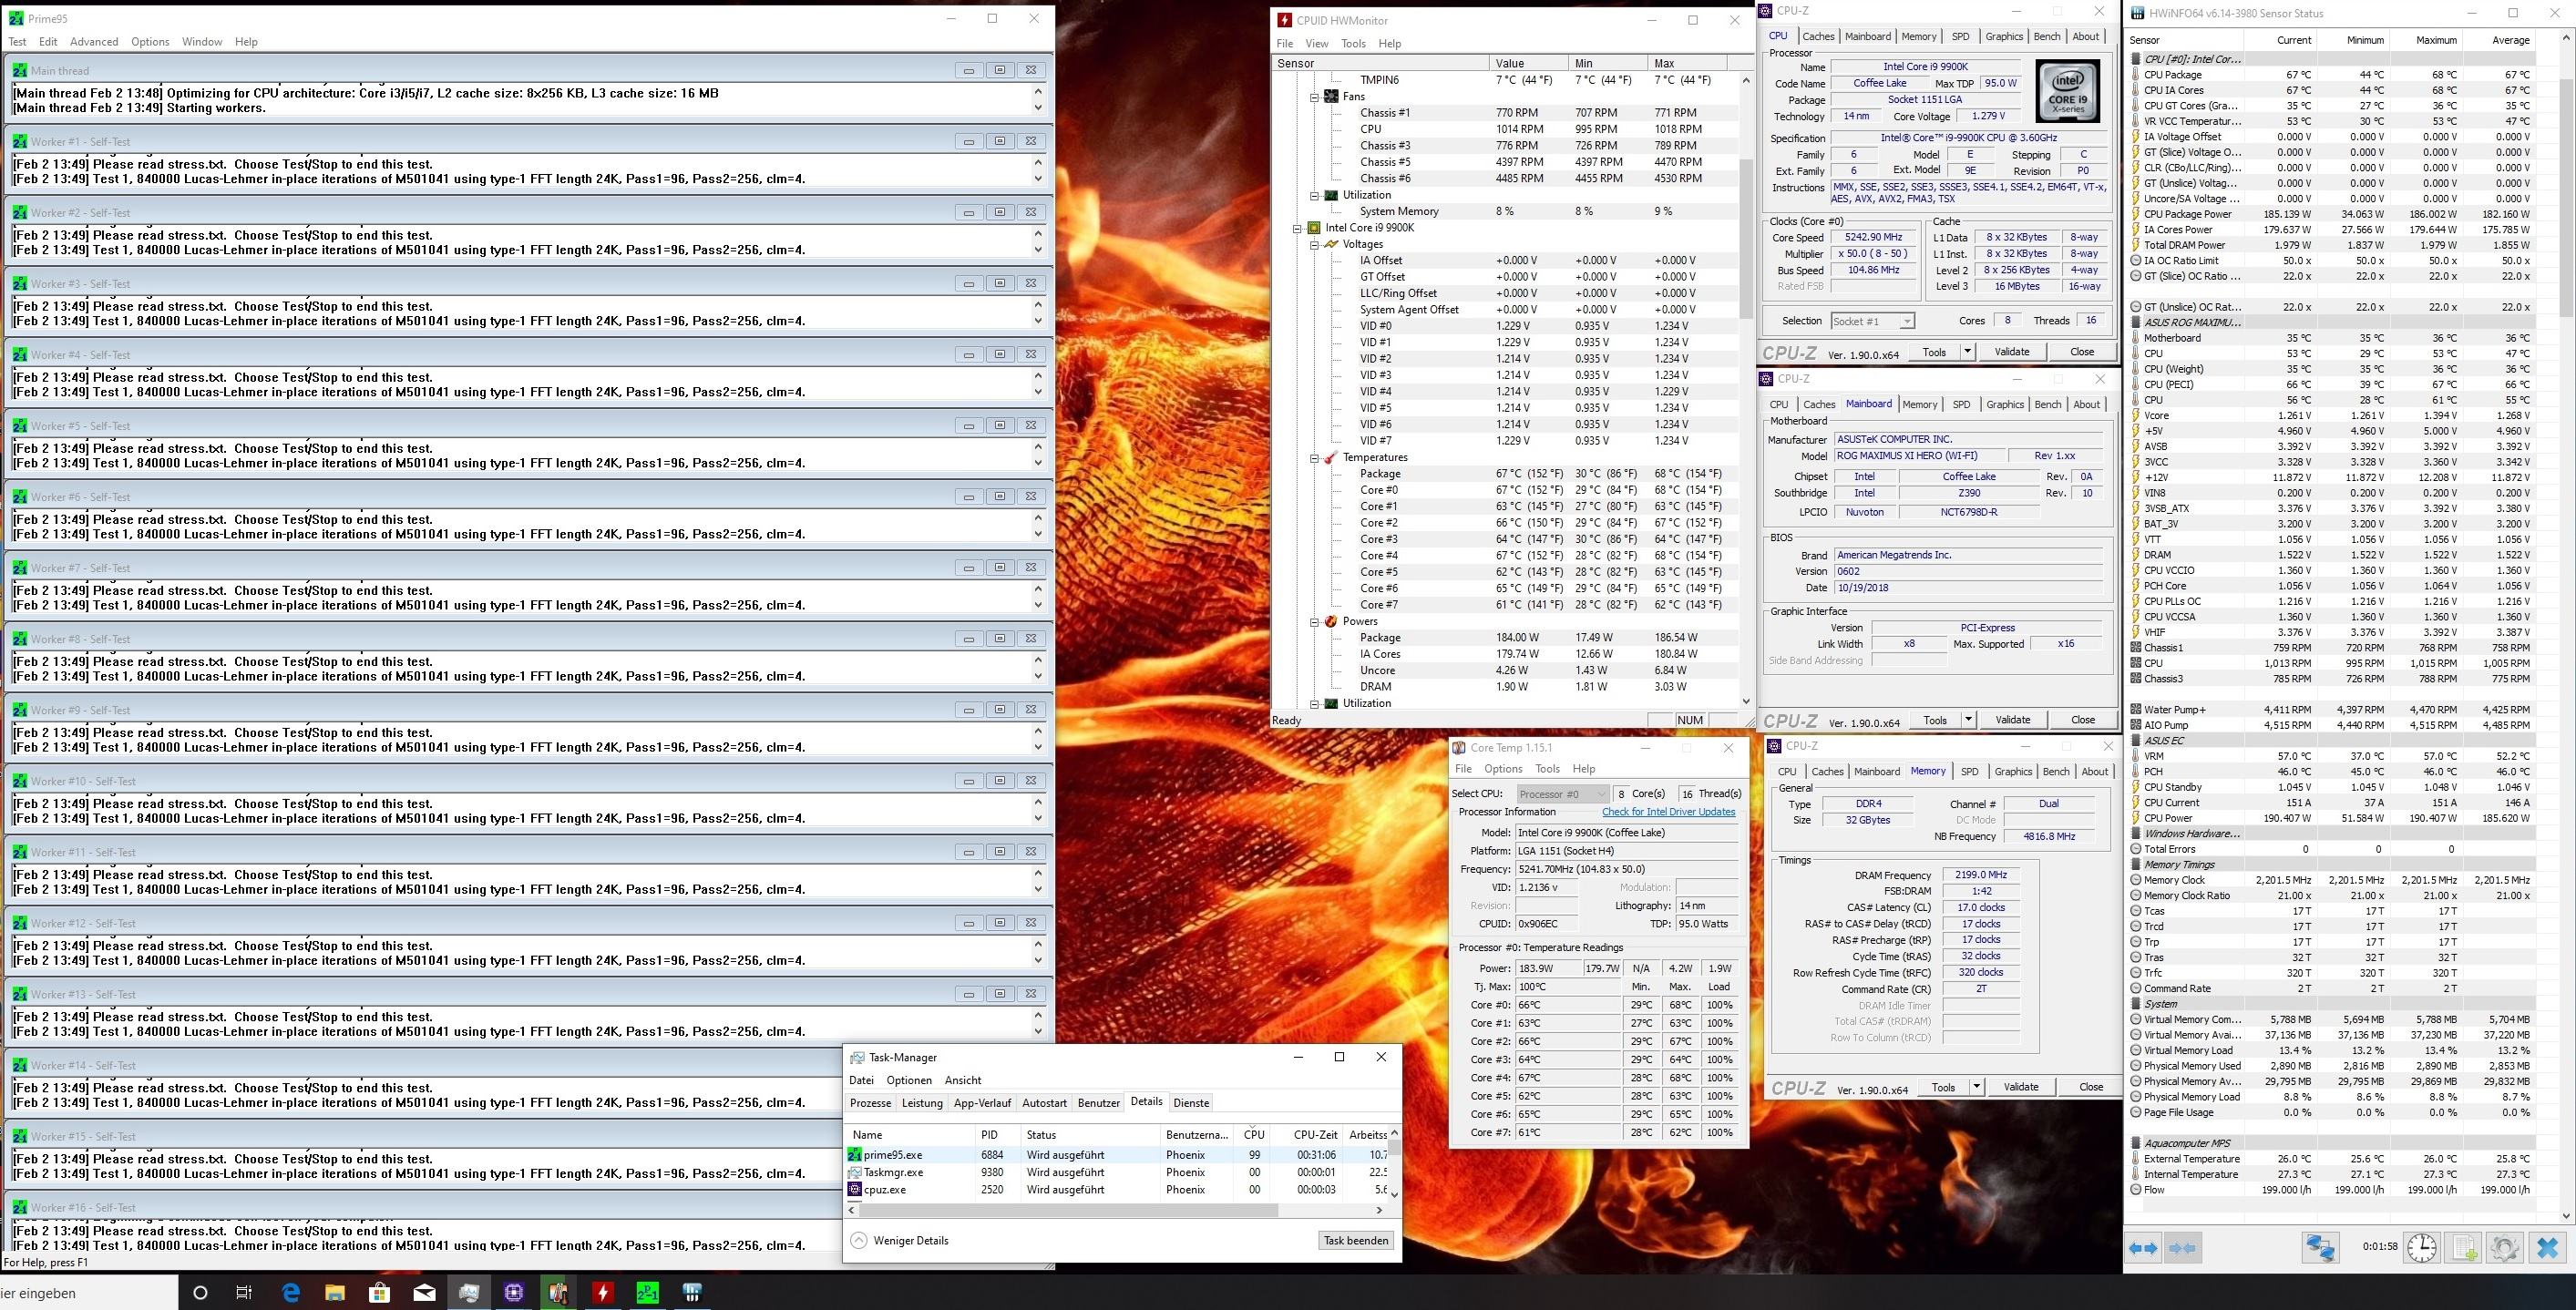Image resolution: width=2576 pixels, height=1310 pixels.
Task: Reset HWiNFO timer with the clock icon
Action: click(2422, 1248)
